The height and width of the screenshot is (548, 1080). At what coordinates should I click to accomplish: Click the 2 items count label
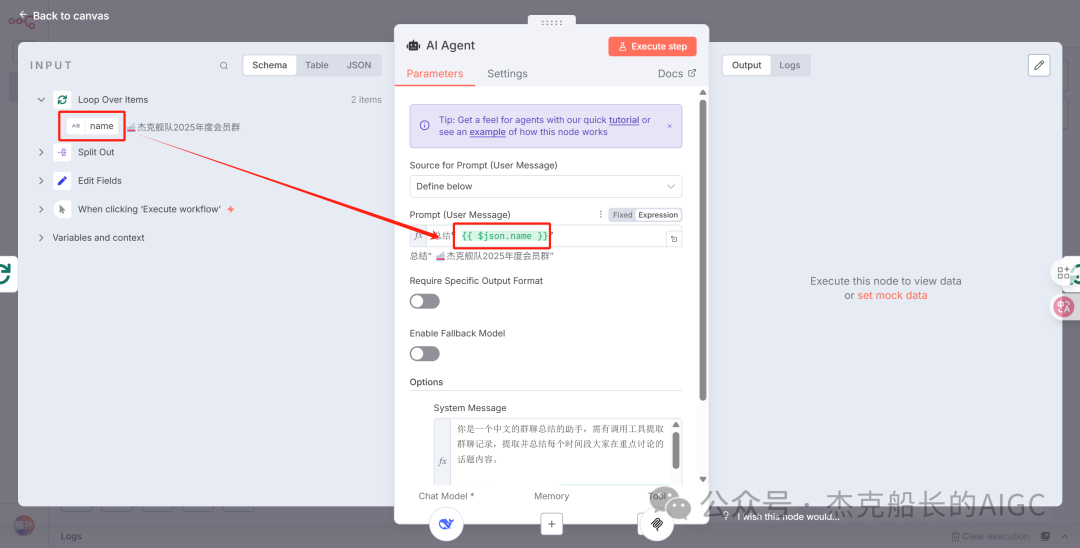point(366,100)
